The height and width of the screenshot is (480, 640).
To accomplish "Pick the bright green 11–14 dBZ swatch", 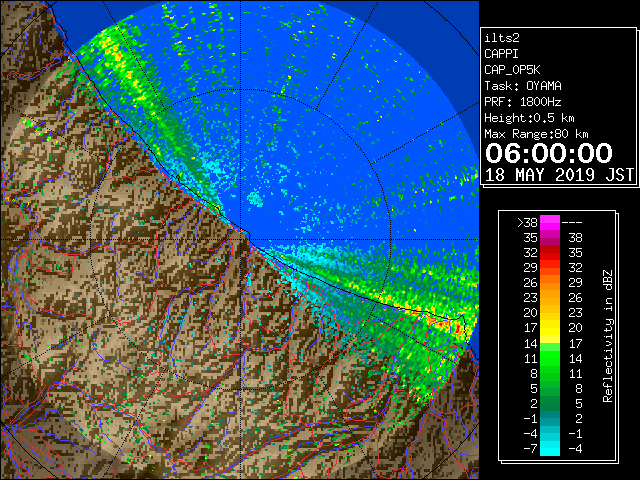I will click(x=550, y=358).
